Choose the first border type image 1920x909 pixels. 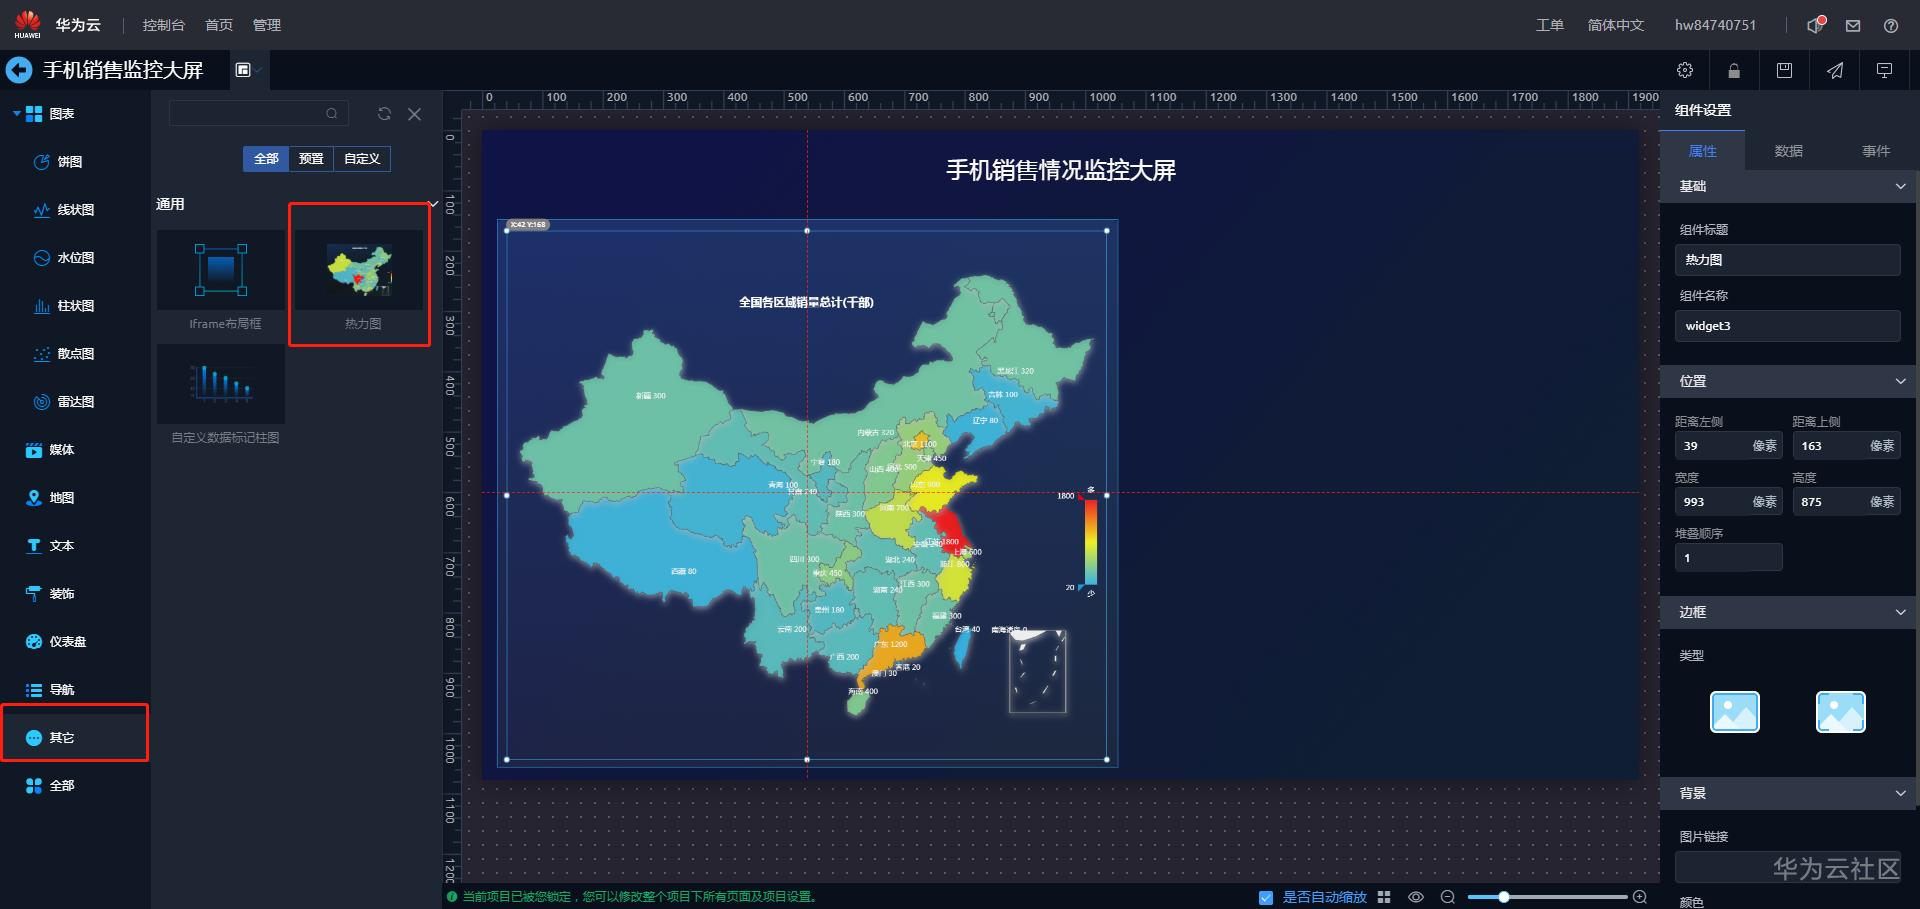pos(1735,712)
